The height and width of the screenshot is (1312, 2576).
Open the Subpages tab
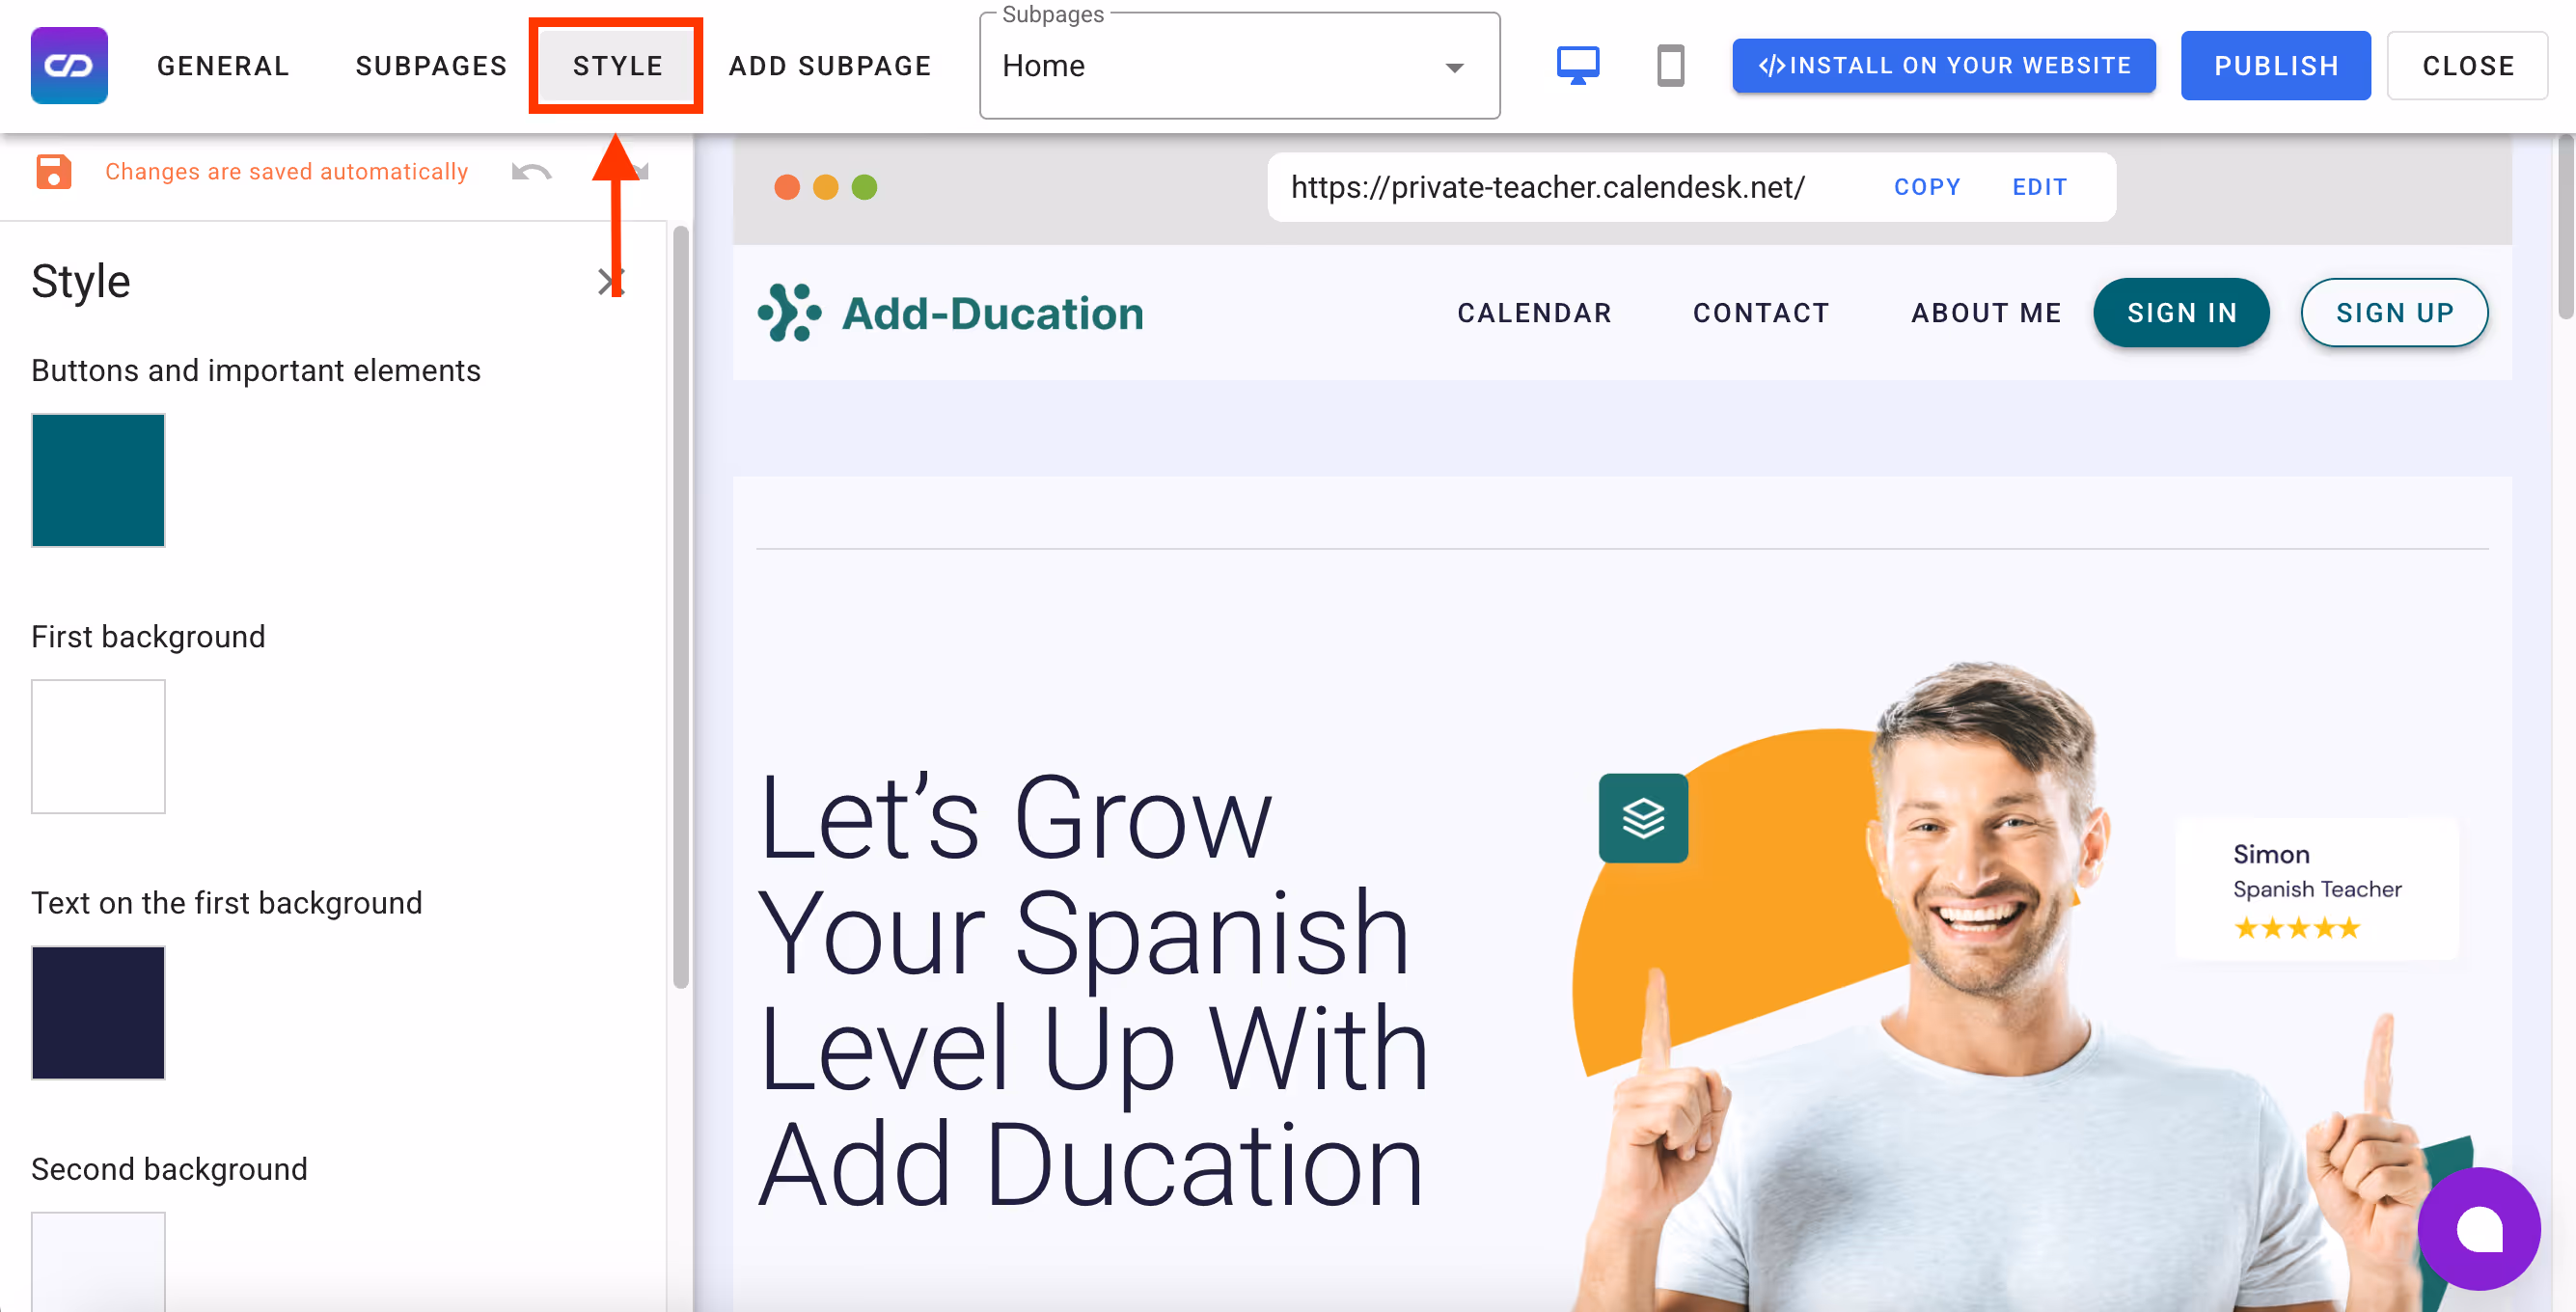point(431,66)
